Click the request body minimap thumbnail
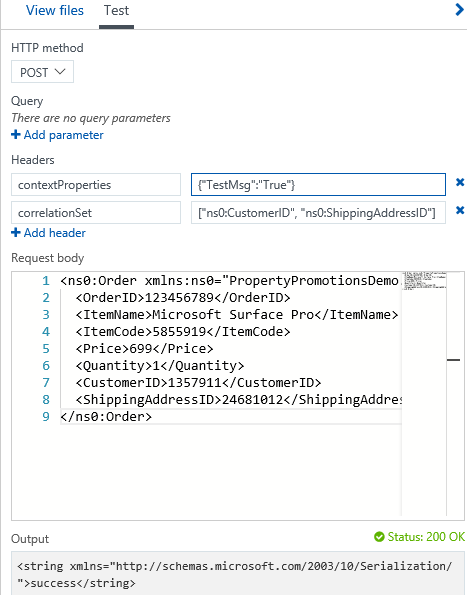 424,281
